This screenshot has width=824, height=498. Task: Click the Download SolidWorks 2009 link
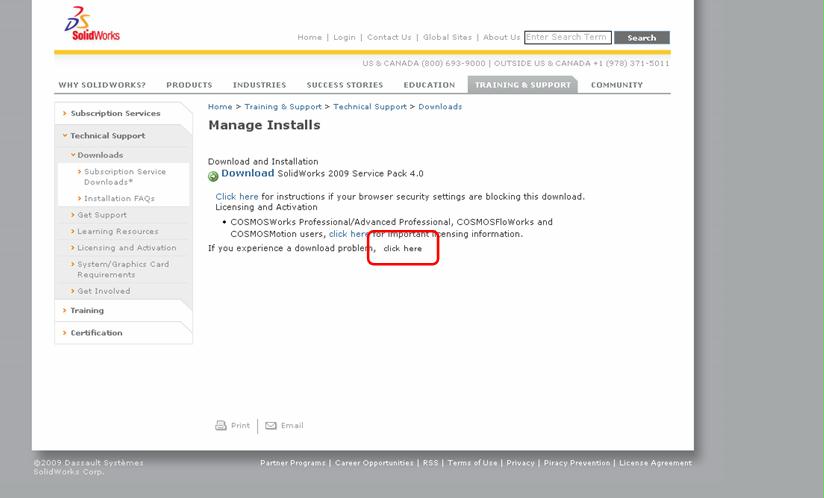click(248, 173)
